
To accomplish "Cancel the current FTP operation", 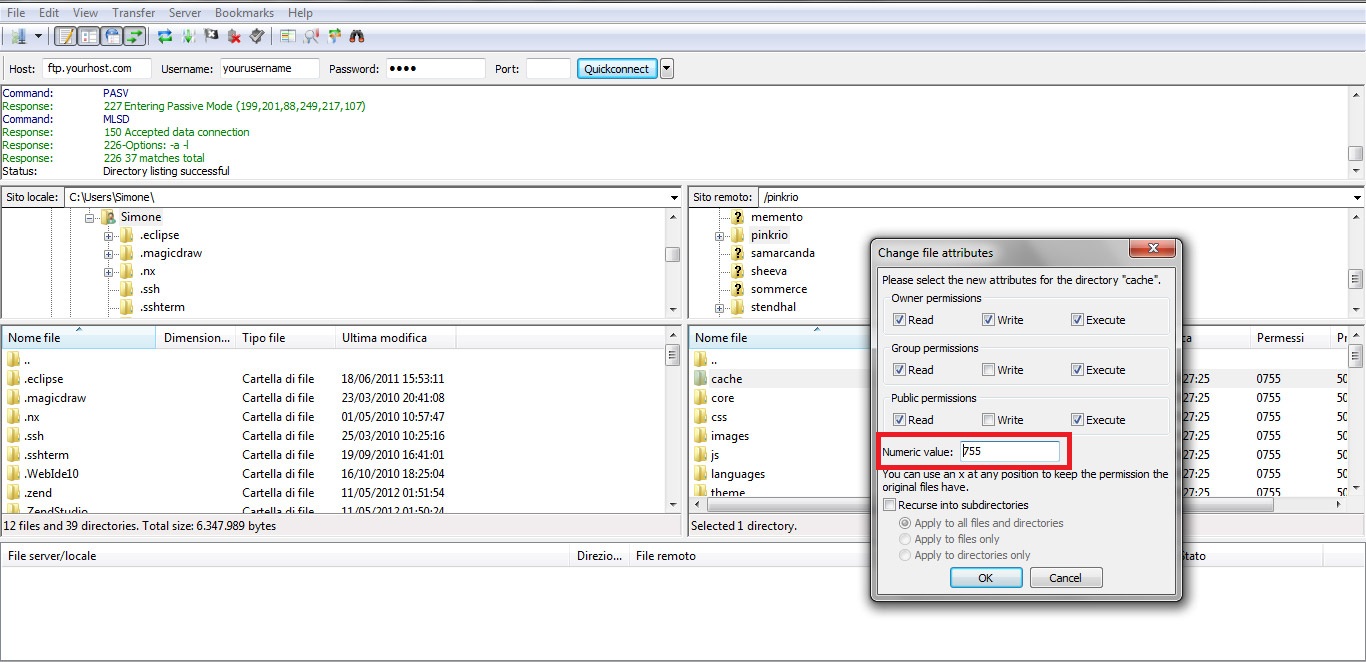I will (211, 36).
